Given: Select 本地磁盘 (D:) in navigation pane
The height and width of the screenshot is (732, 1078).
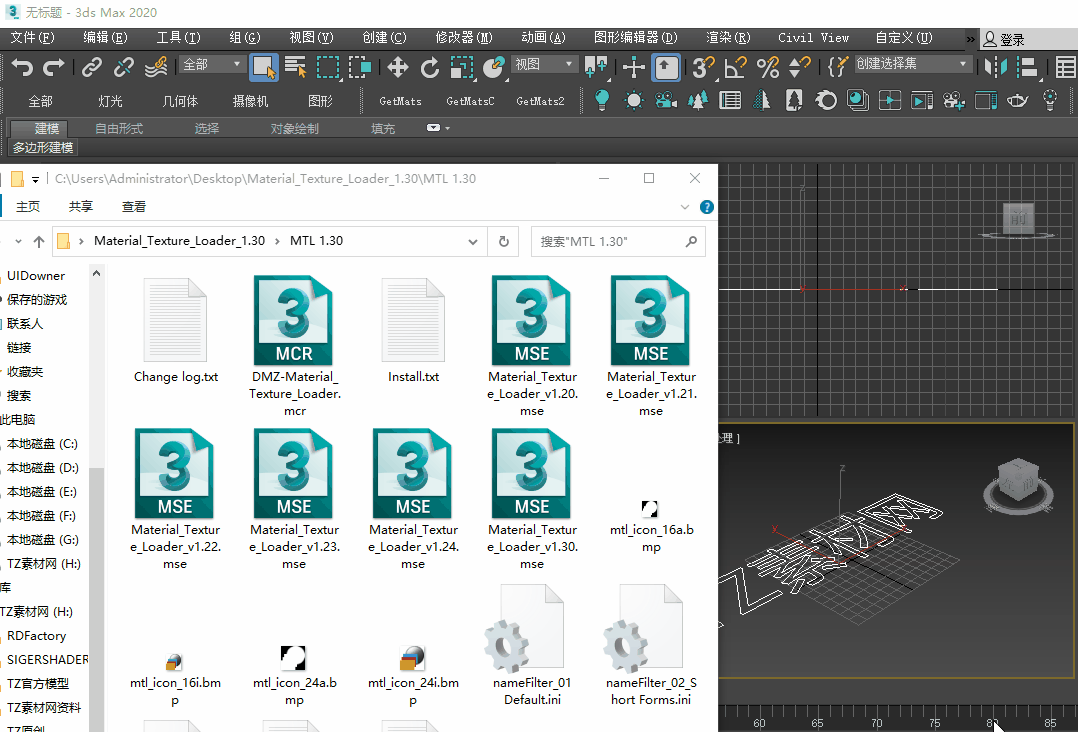Looking at the screenshot, I should point(42,468).
